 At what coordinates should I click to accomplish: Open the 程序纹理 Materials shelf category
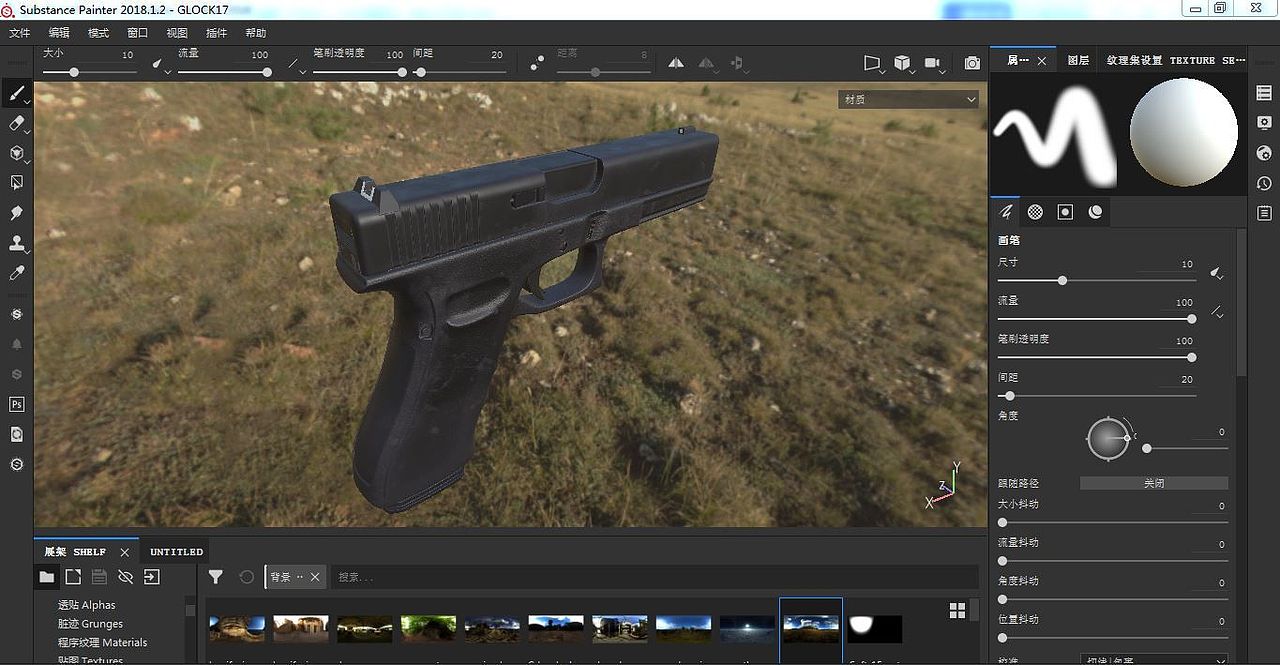pyautogui.click(x=102, y=642)
